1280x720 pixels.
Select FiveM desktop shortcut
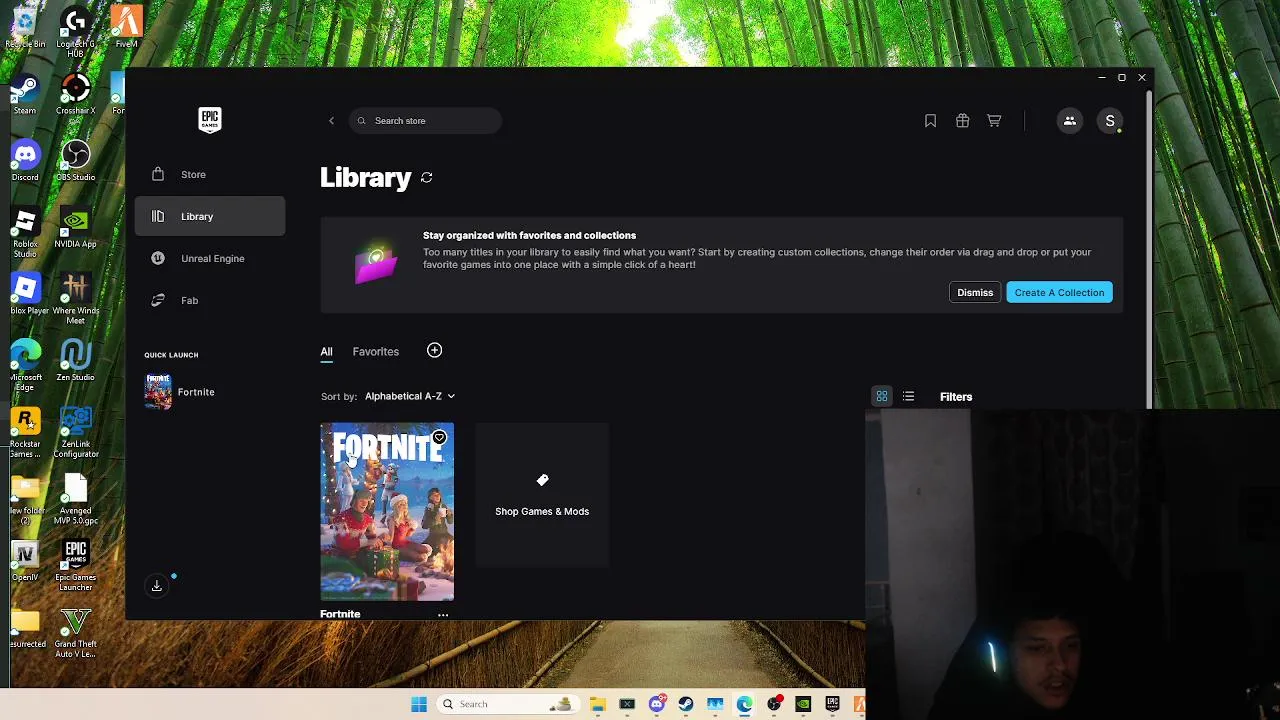pos(126,28)
